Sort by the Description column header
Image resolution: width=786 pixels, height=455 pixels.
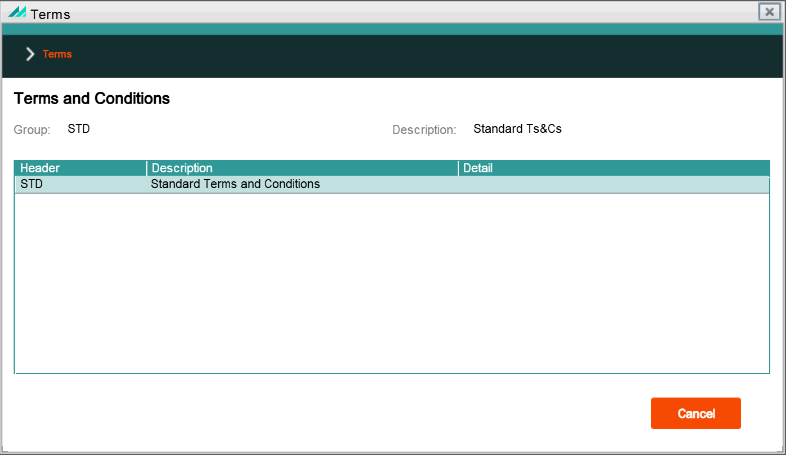click(302, 168)
